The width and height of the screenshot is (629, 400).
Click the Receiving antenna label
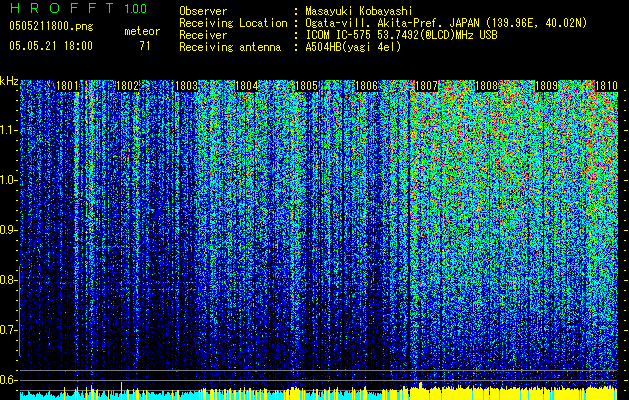tap(230, 47)
